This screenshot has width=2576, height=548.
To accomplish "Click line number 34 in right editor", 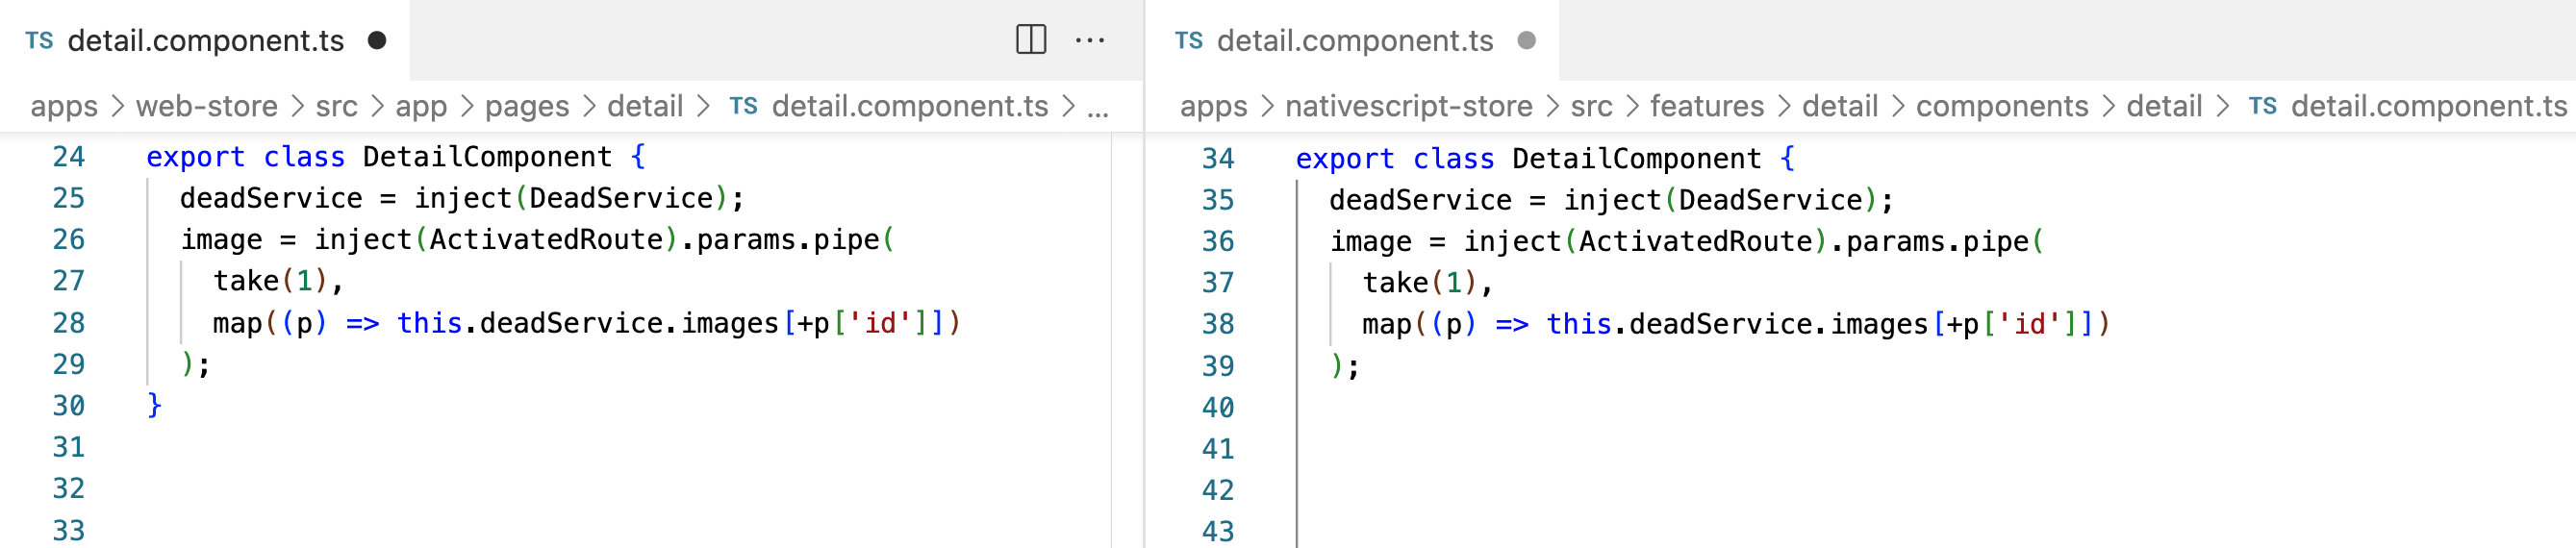I will coord(1218,159).
